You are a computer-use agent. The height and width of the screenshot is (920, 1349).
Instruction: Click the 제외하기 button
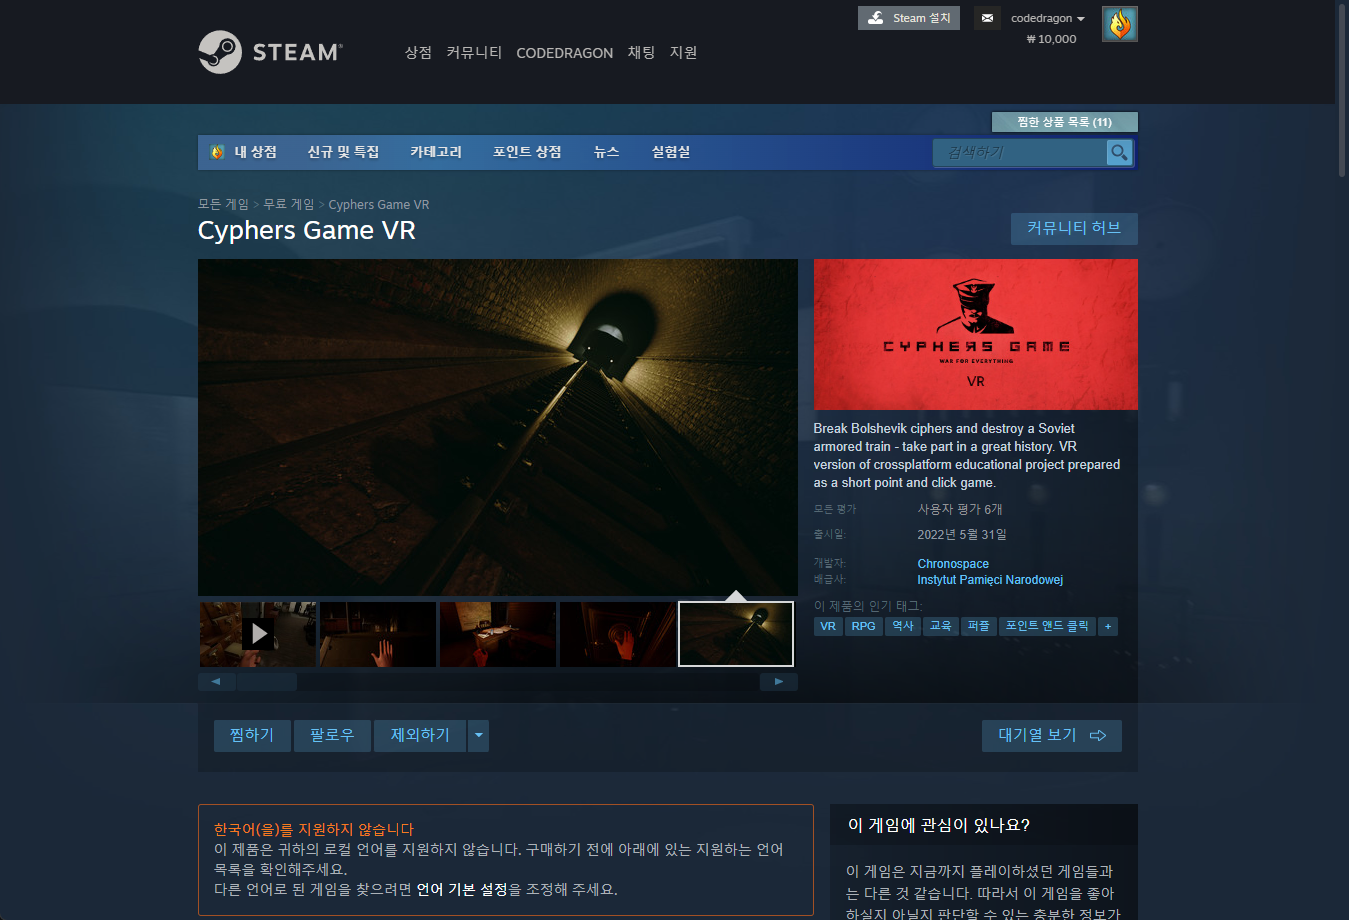tap(420, 736)
